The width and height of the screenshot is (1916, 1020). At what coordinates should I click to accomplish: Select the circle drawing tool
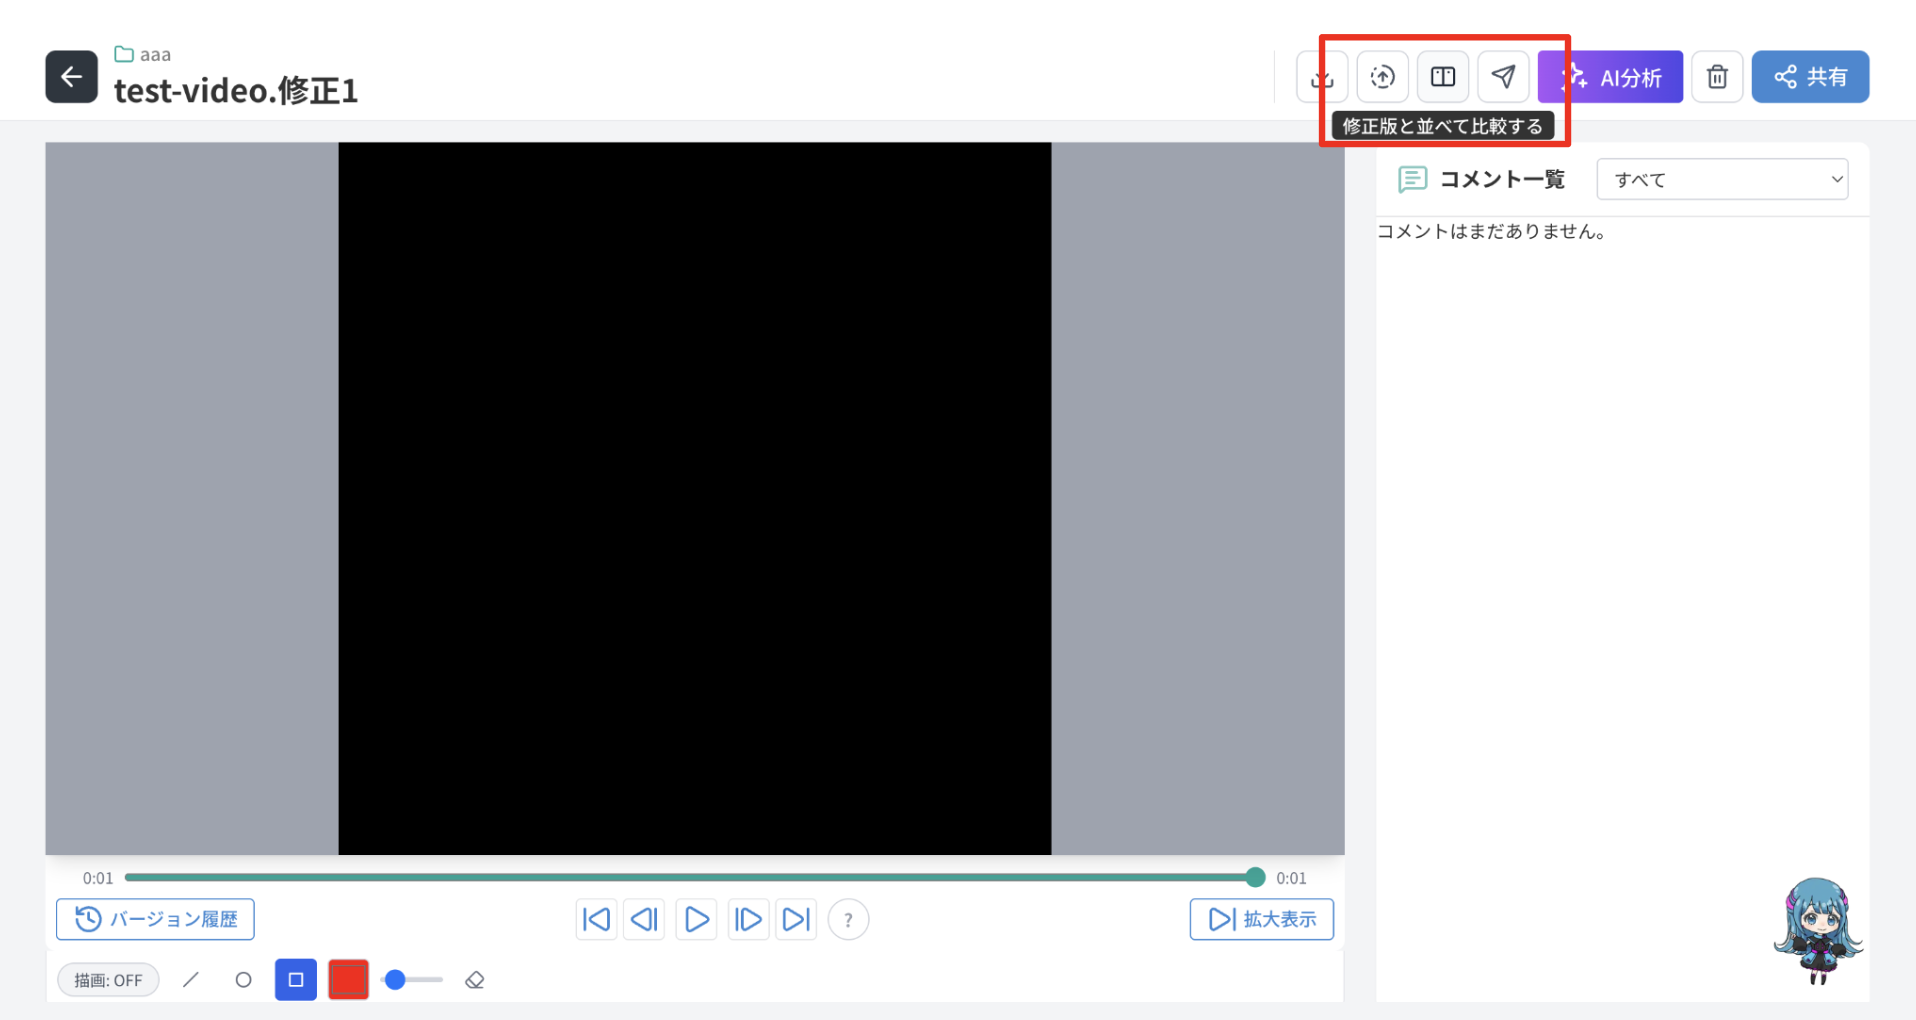(x=243, y=980)
